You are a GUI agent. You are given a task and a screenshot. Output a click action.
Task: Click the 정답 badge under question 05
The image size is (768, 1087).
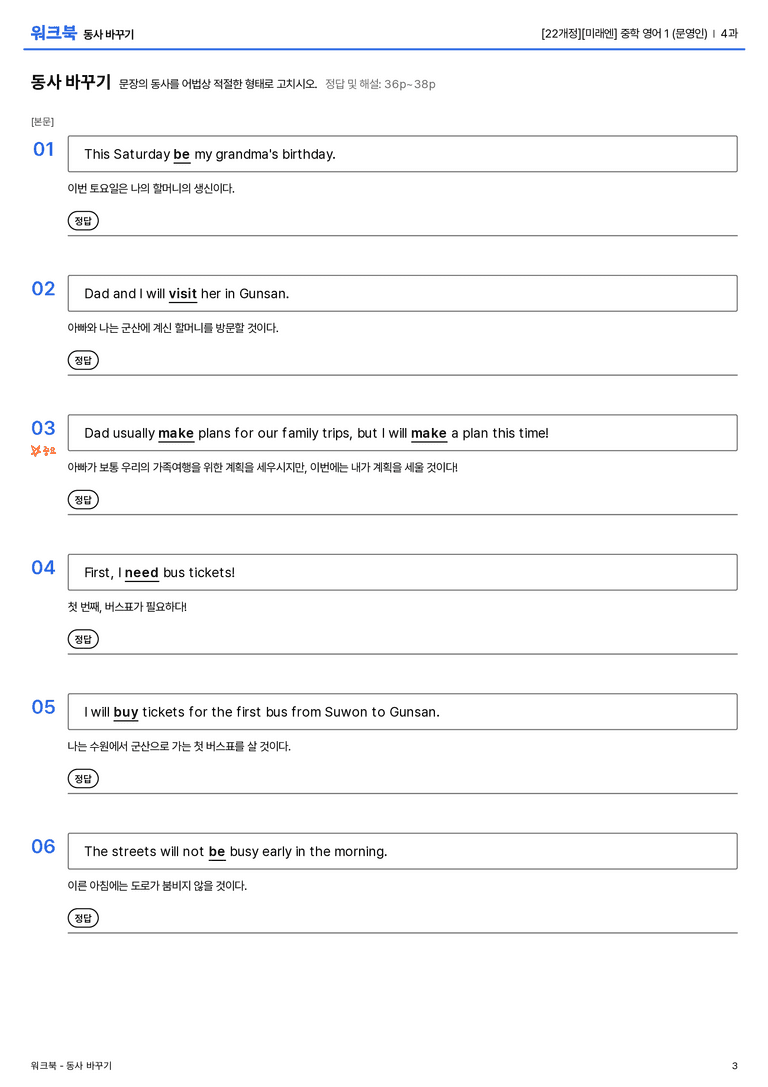[83, 778]
